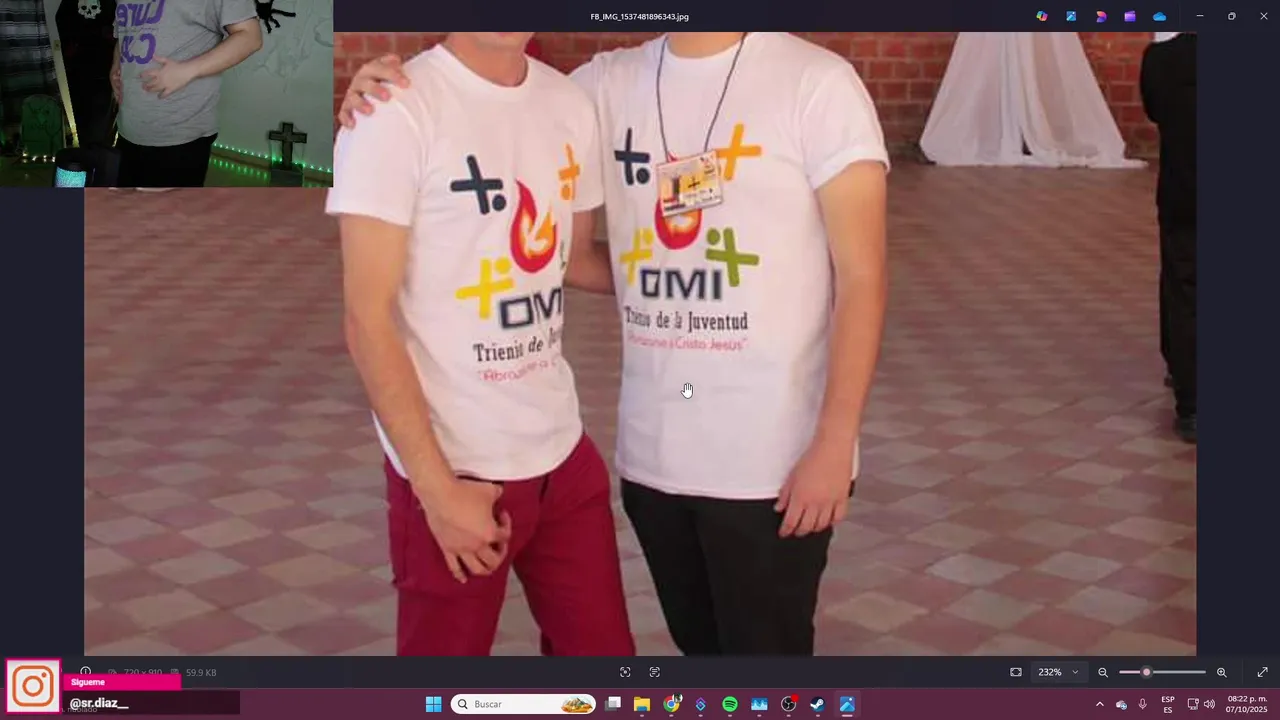Open Clipchamp from the title bar icons
The height and width of the screenshot is (720, 1280).
[1130, 16]
